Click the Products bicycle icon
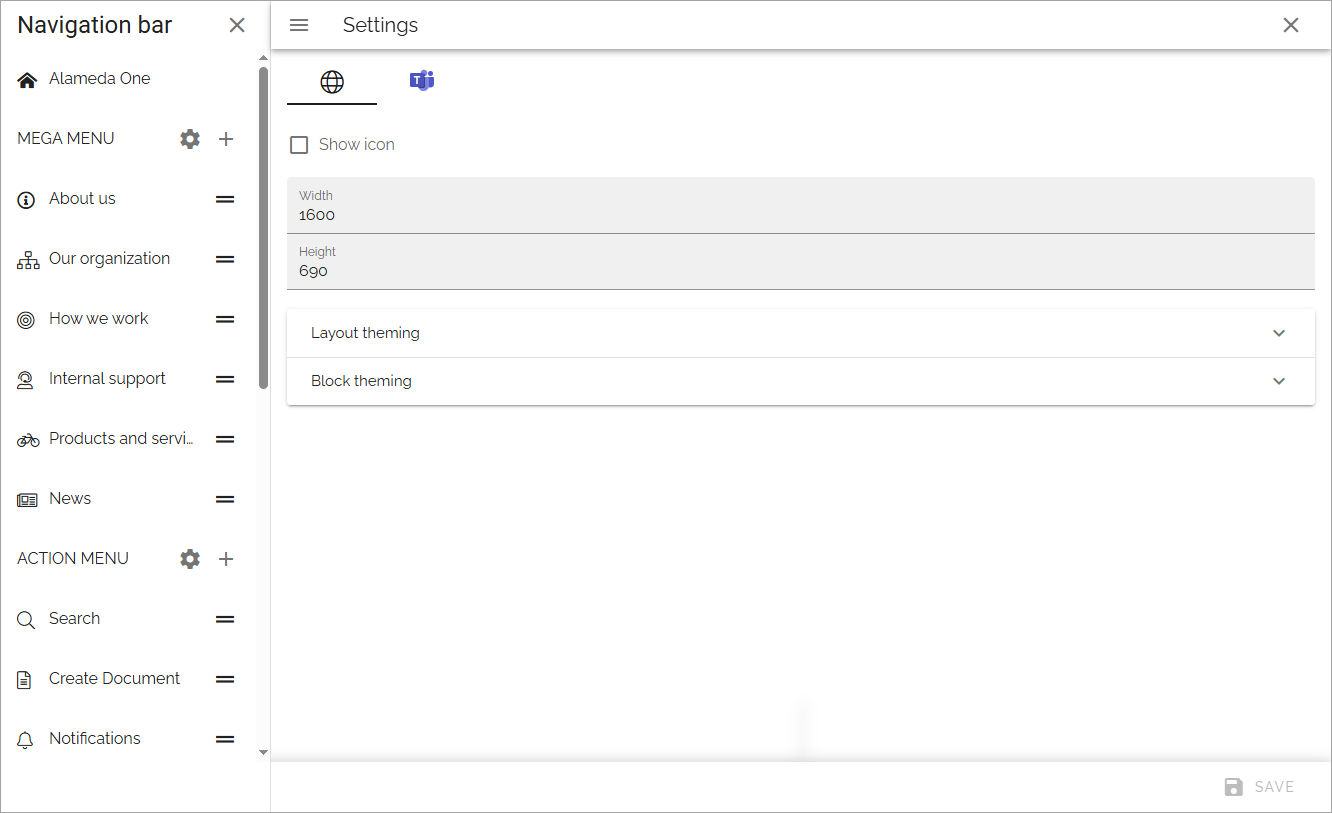 pyautogui.click(x=28, y=440)
